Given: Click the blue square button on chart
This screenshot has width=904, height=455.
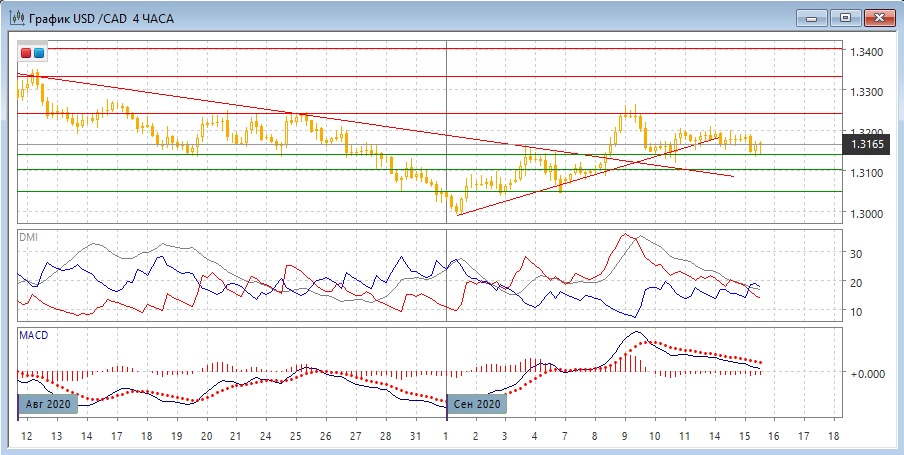Looking at the screenshot, I should pos(39,53).
